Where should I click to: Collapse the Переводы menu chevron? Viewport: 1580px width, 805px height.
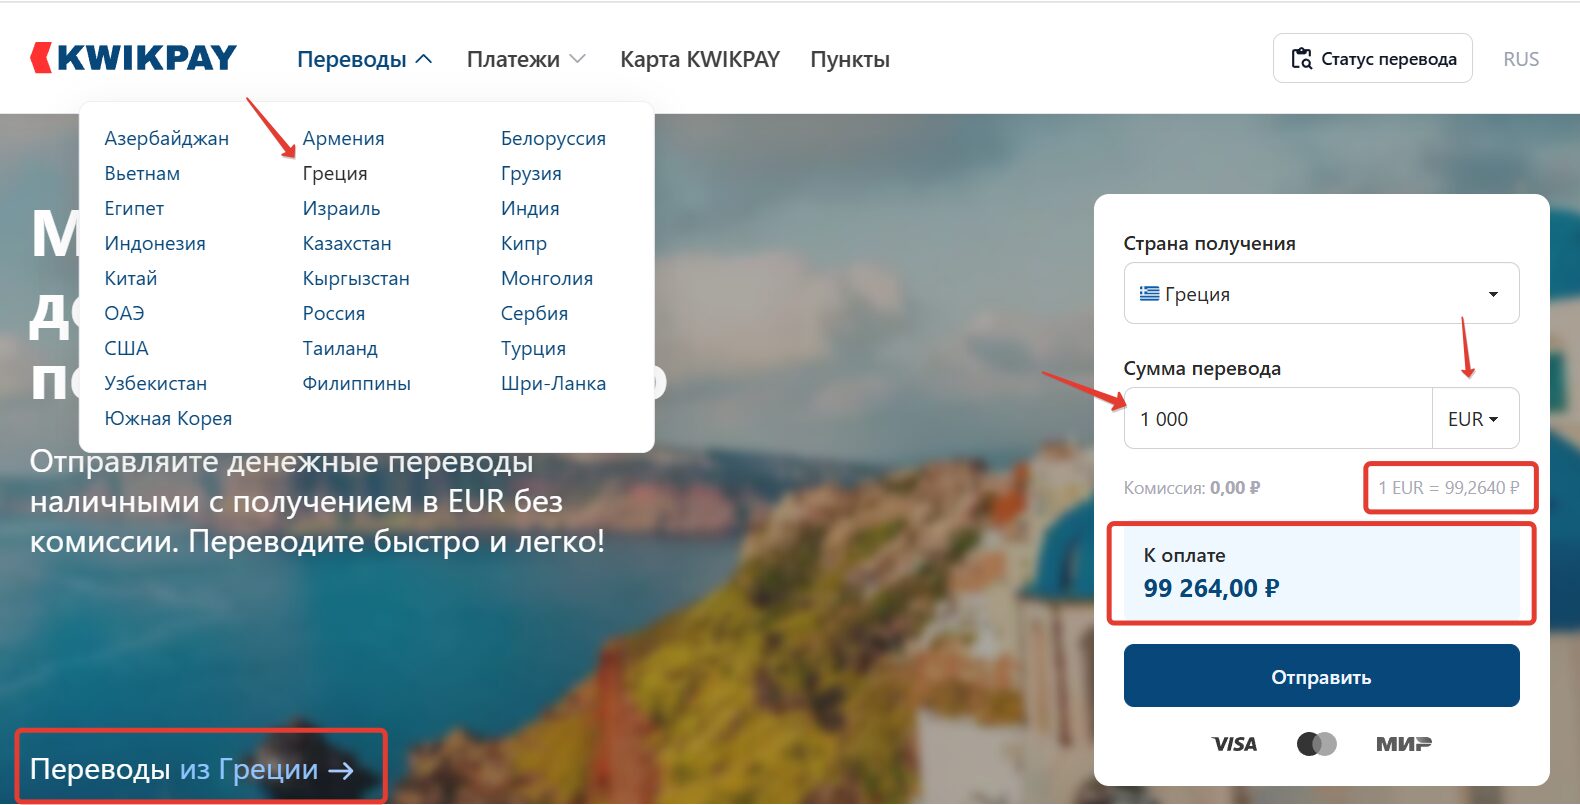point(424,59)
